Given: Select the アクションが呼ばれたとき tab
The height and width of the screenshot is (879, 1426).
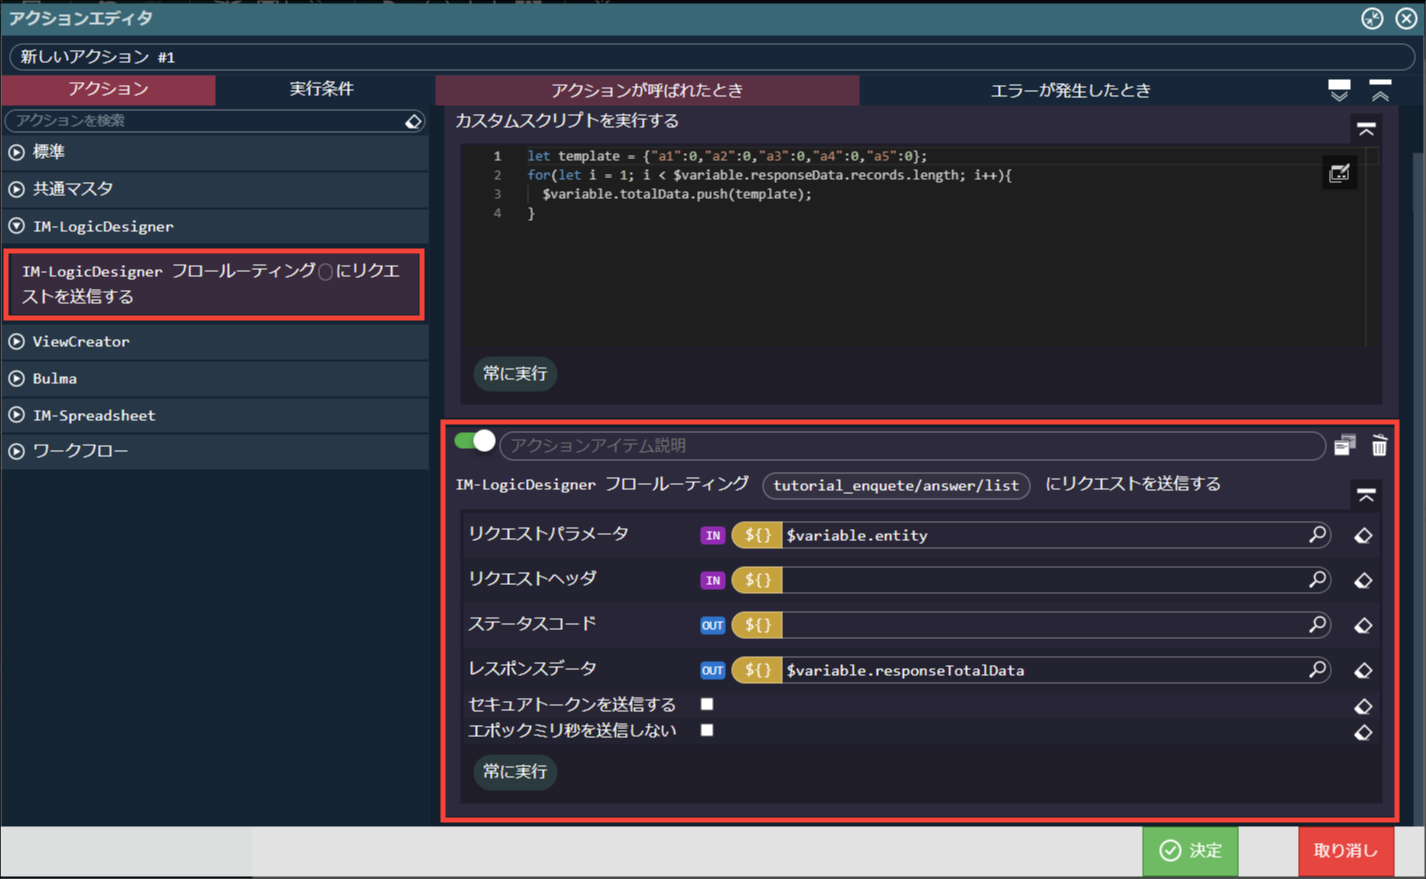Looking at the screenshot, I should pos(647,90).
